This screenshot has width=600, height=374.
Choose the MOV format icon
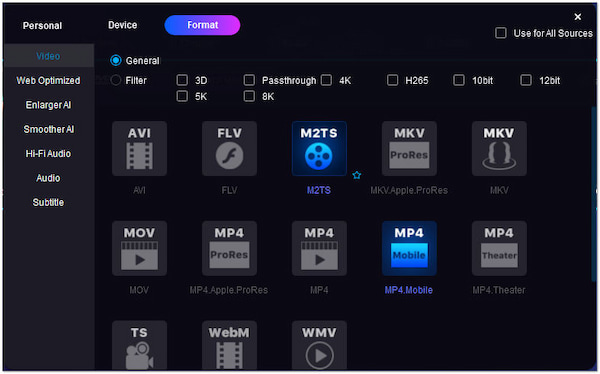[x=139, y=248]
